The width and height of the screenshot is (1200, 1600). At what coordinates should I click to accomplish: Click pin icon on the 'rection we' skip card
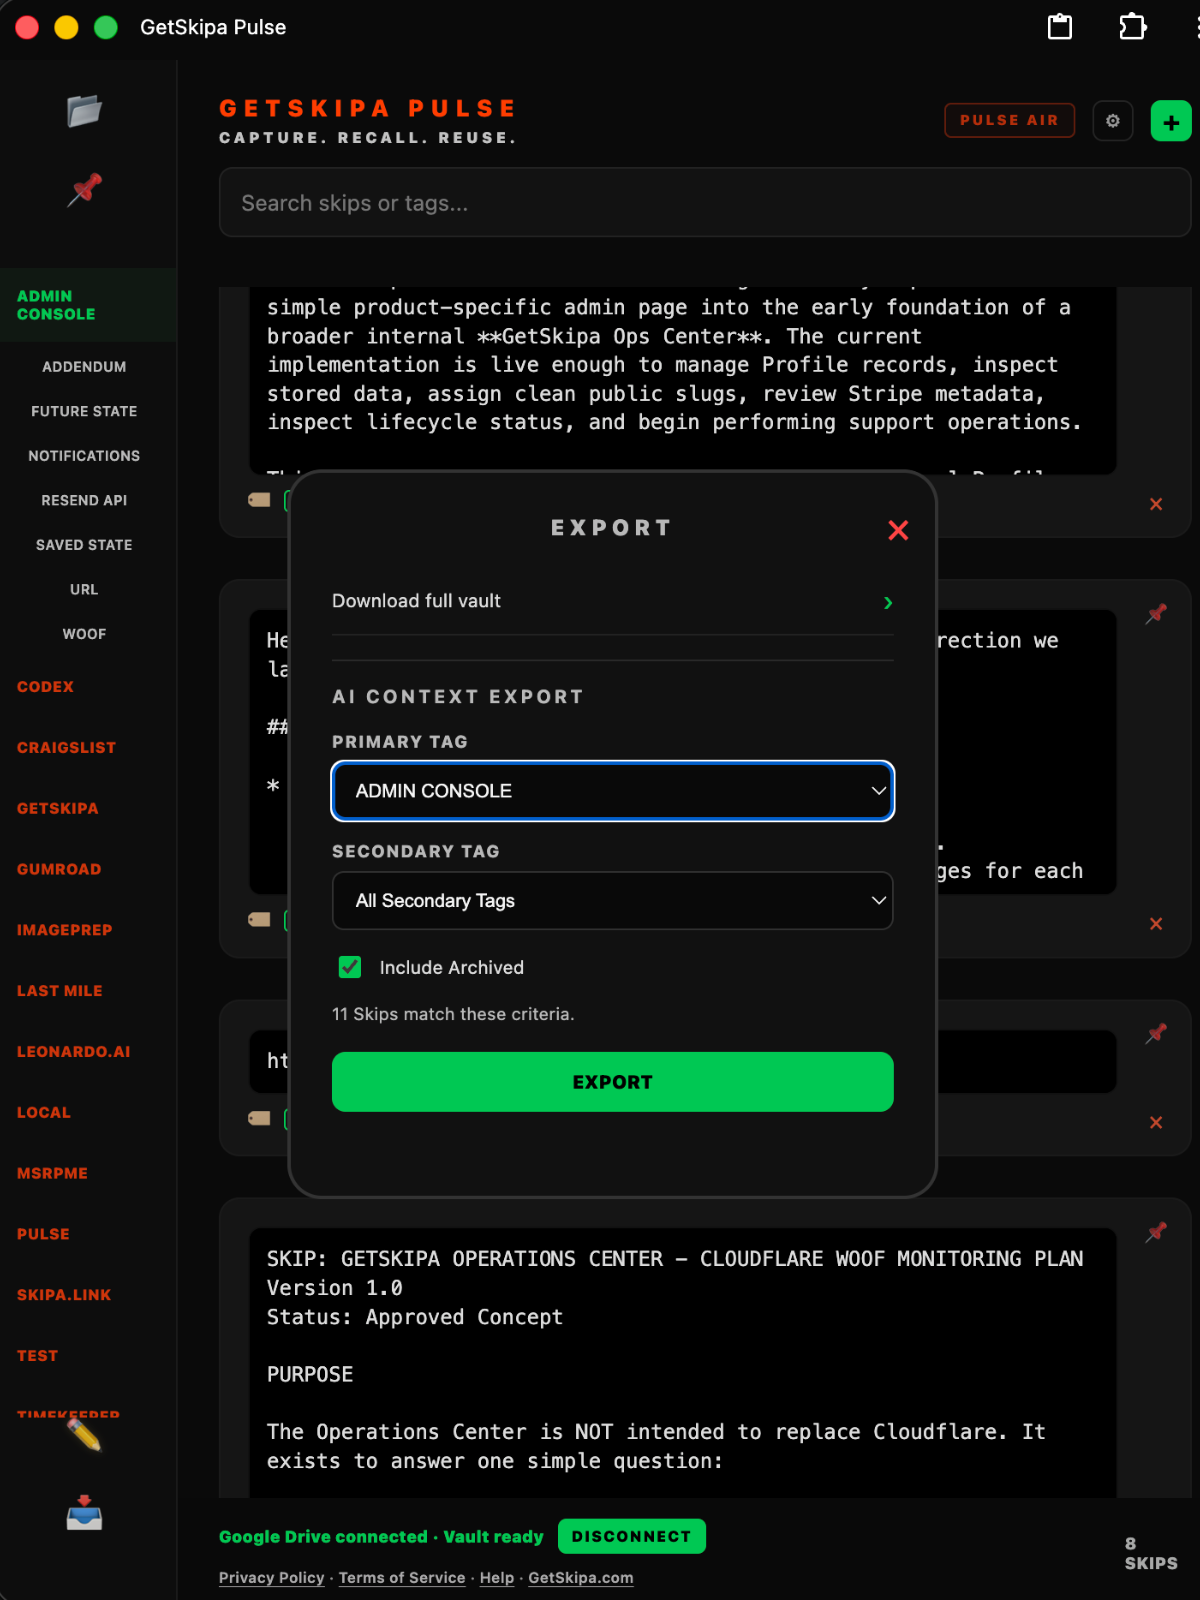(x=1156, y=614)
